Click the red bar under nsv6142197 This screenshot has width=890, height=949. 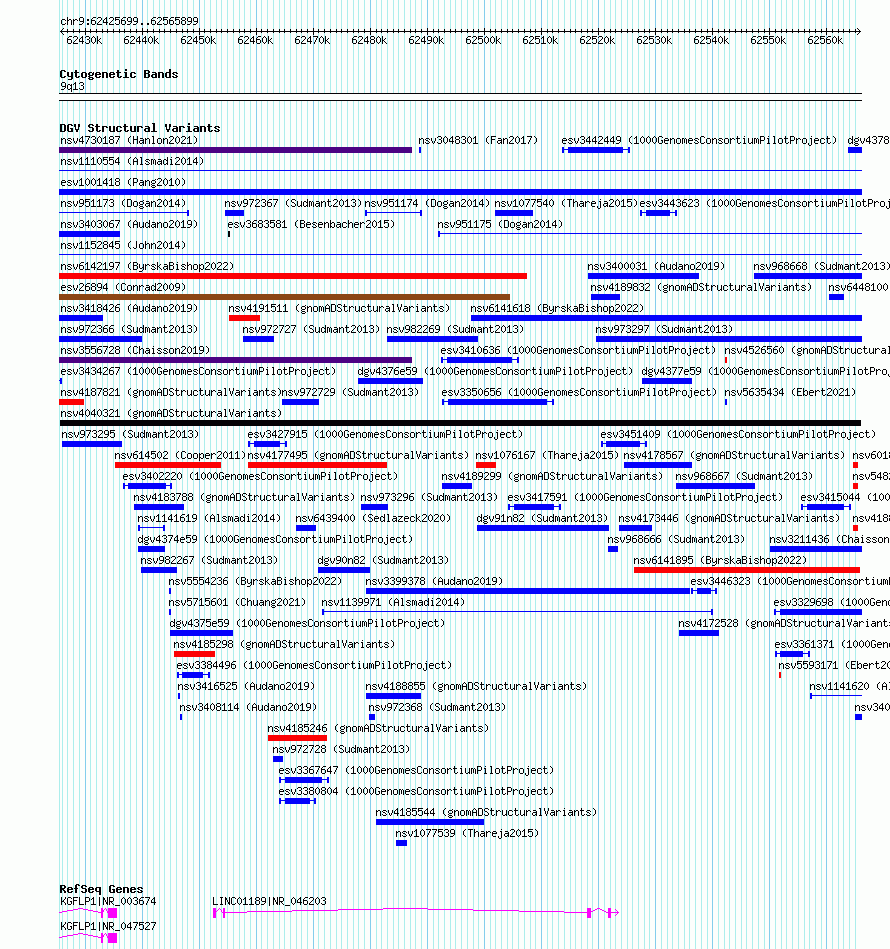click(293, 276)
